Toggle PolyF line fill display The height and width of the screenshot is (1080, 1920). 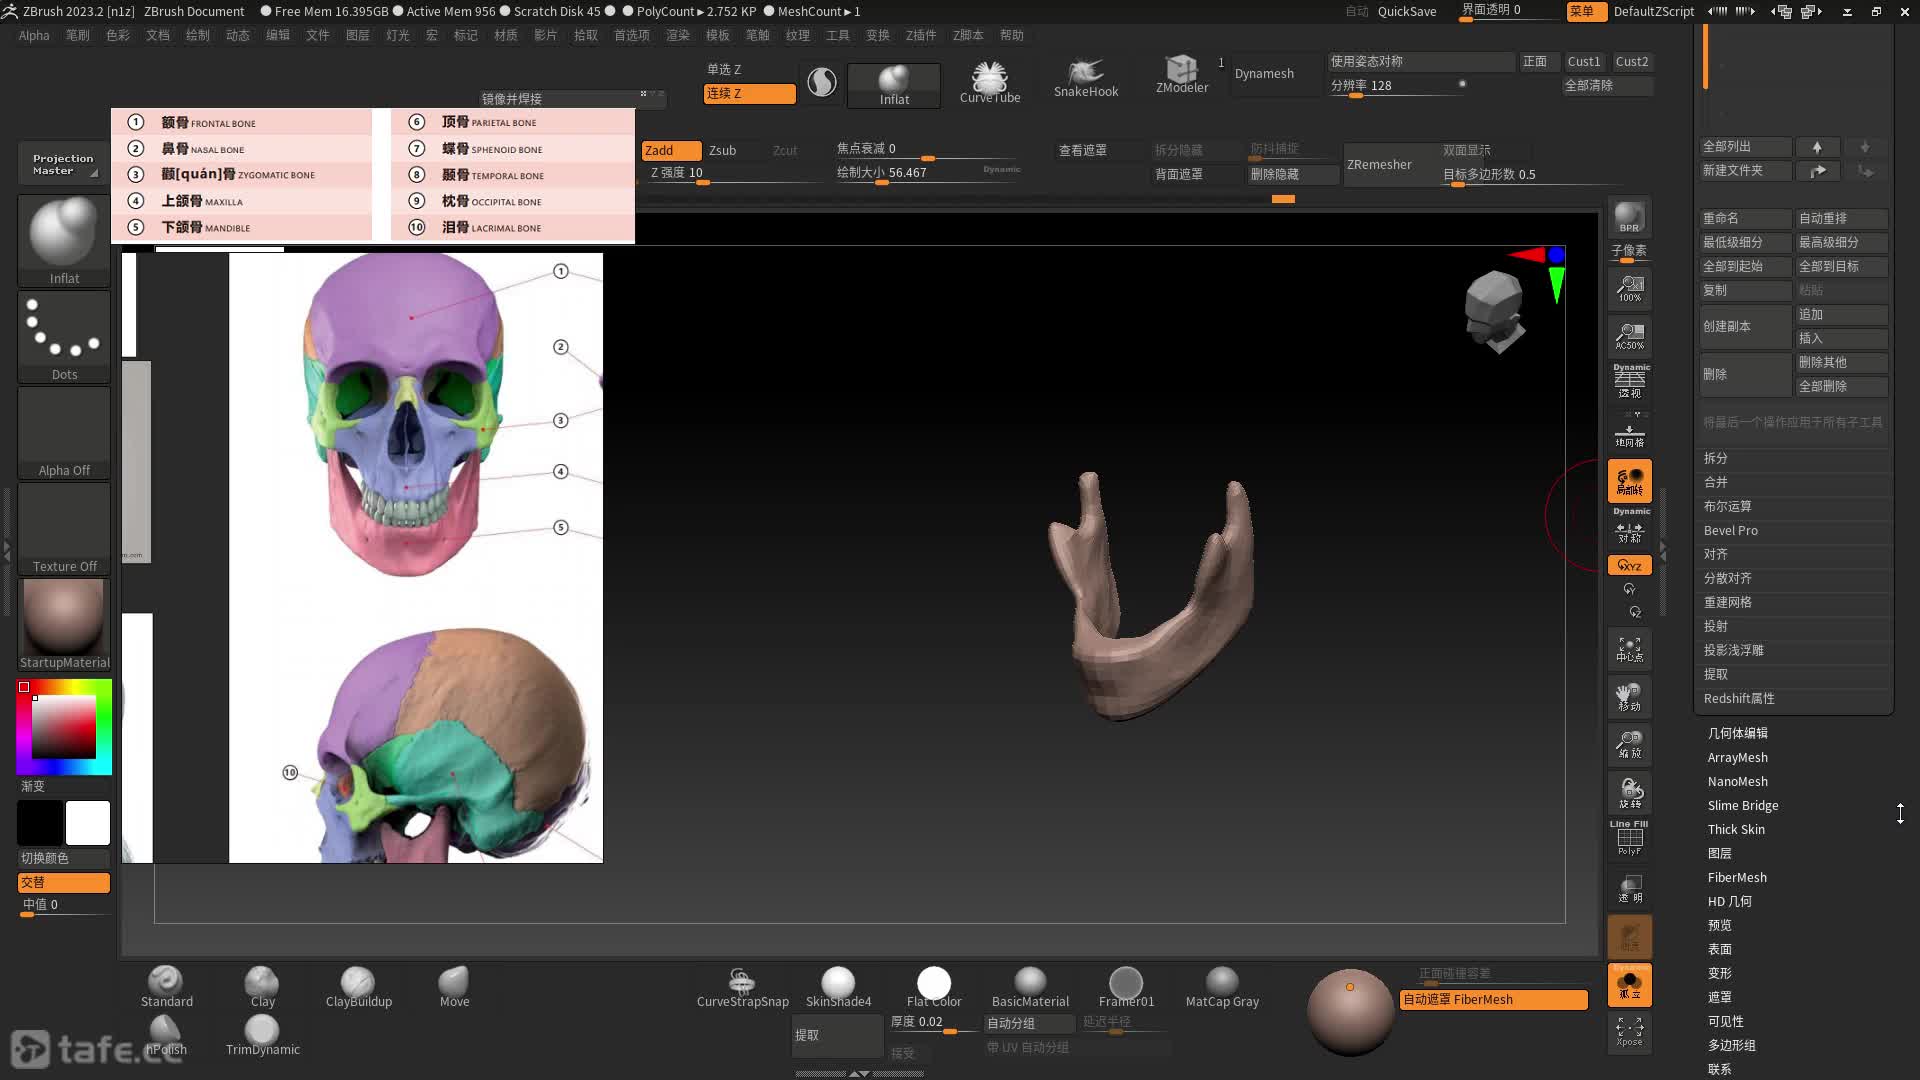pyautogui.click(x=1629, y=838)
